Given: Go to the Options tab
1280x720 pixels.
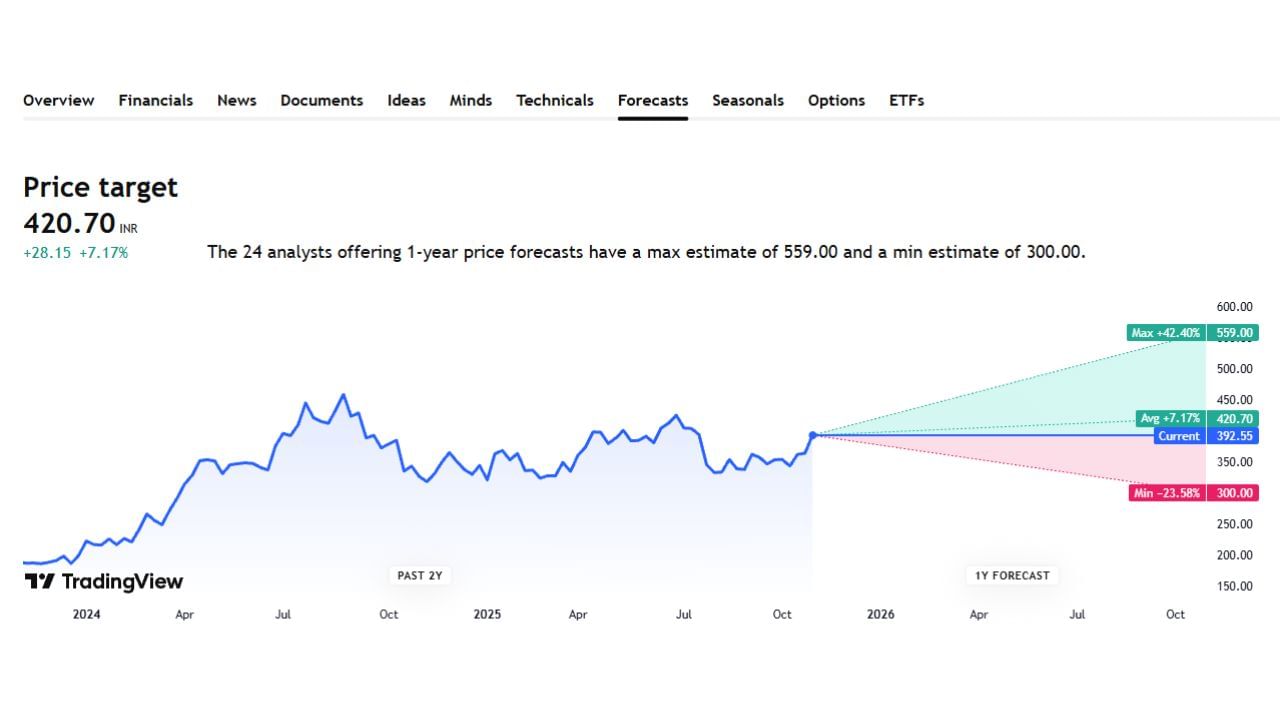Looking at the screenshot, I should click(836, 100).
